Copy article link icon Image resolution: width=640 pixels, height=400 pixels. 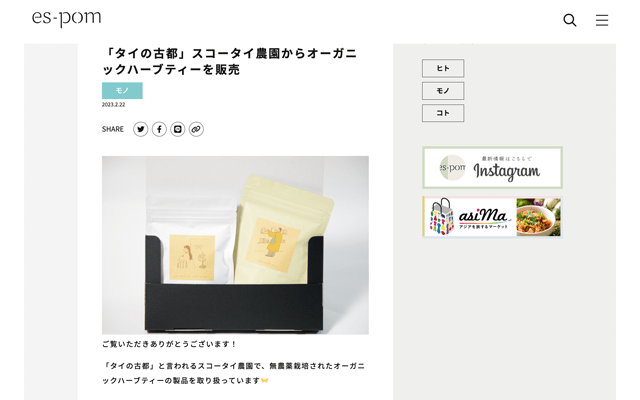pyautogui.click(x=196, y=129)
